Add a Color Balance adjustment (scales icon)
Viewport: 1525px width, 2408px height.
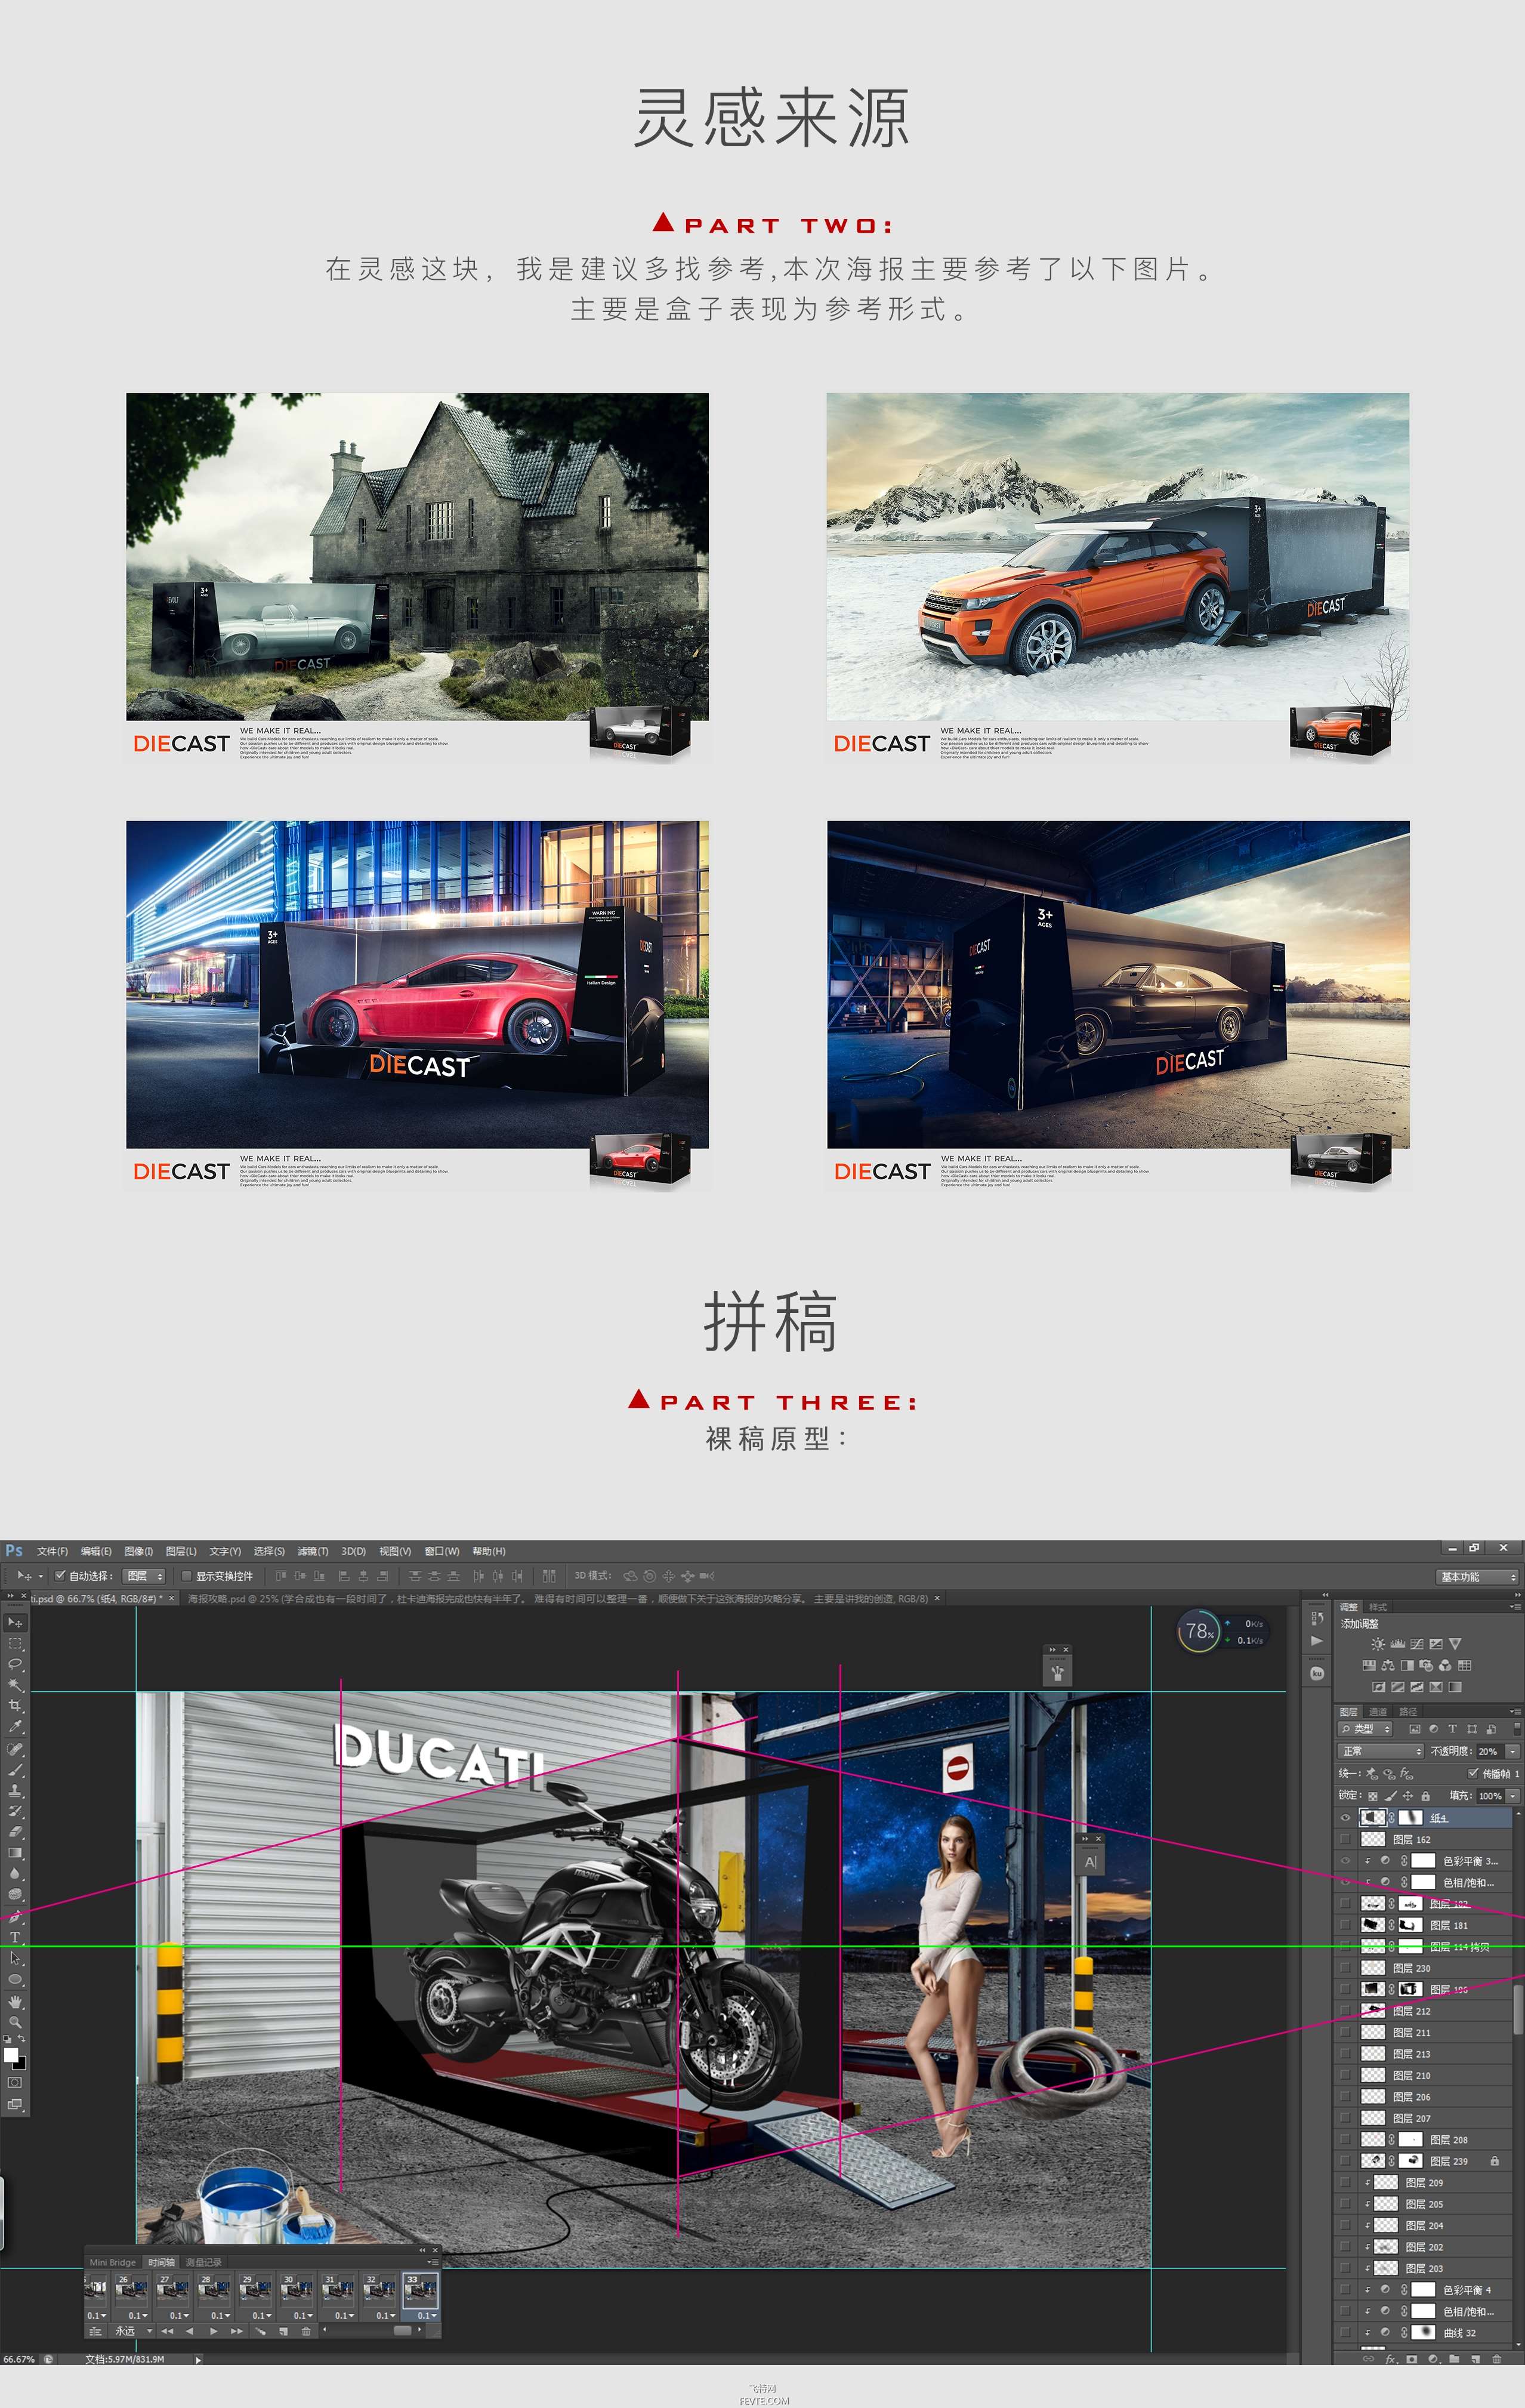point(1388,1665)
